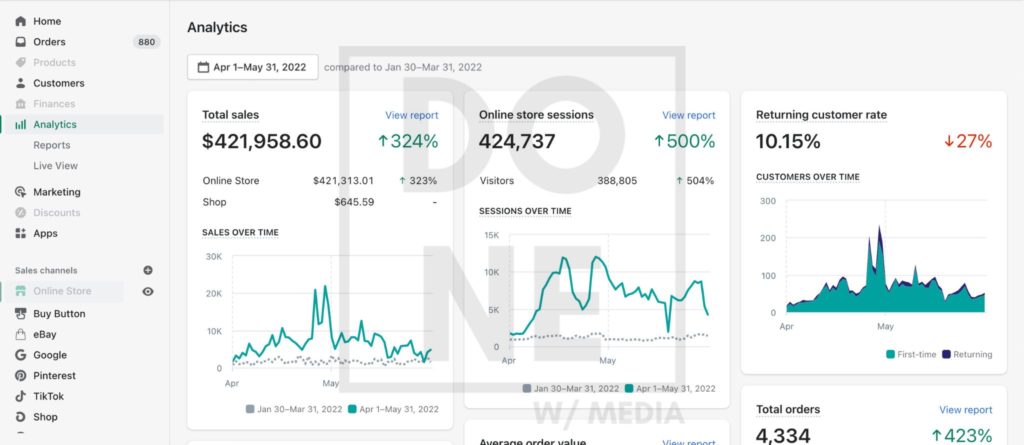Viewport: 1024px width, 445px height.
Task: Click the calendar icon in date picker
Action: (203, 67)
